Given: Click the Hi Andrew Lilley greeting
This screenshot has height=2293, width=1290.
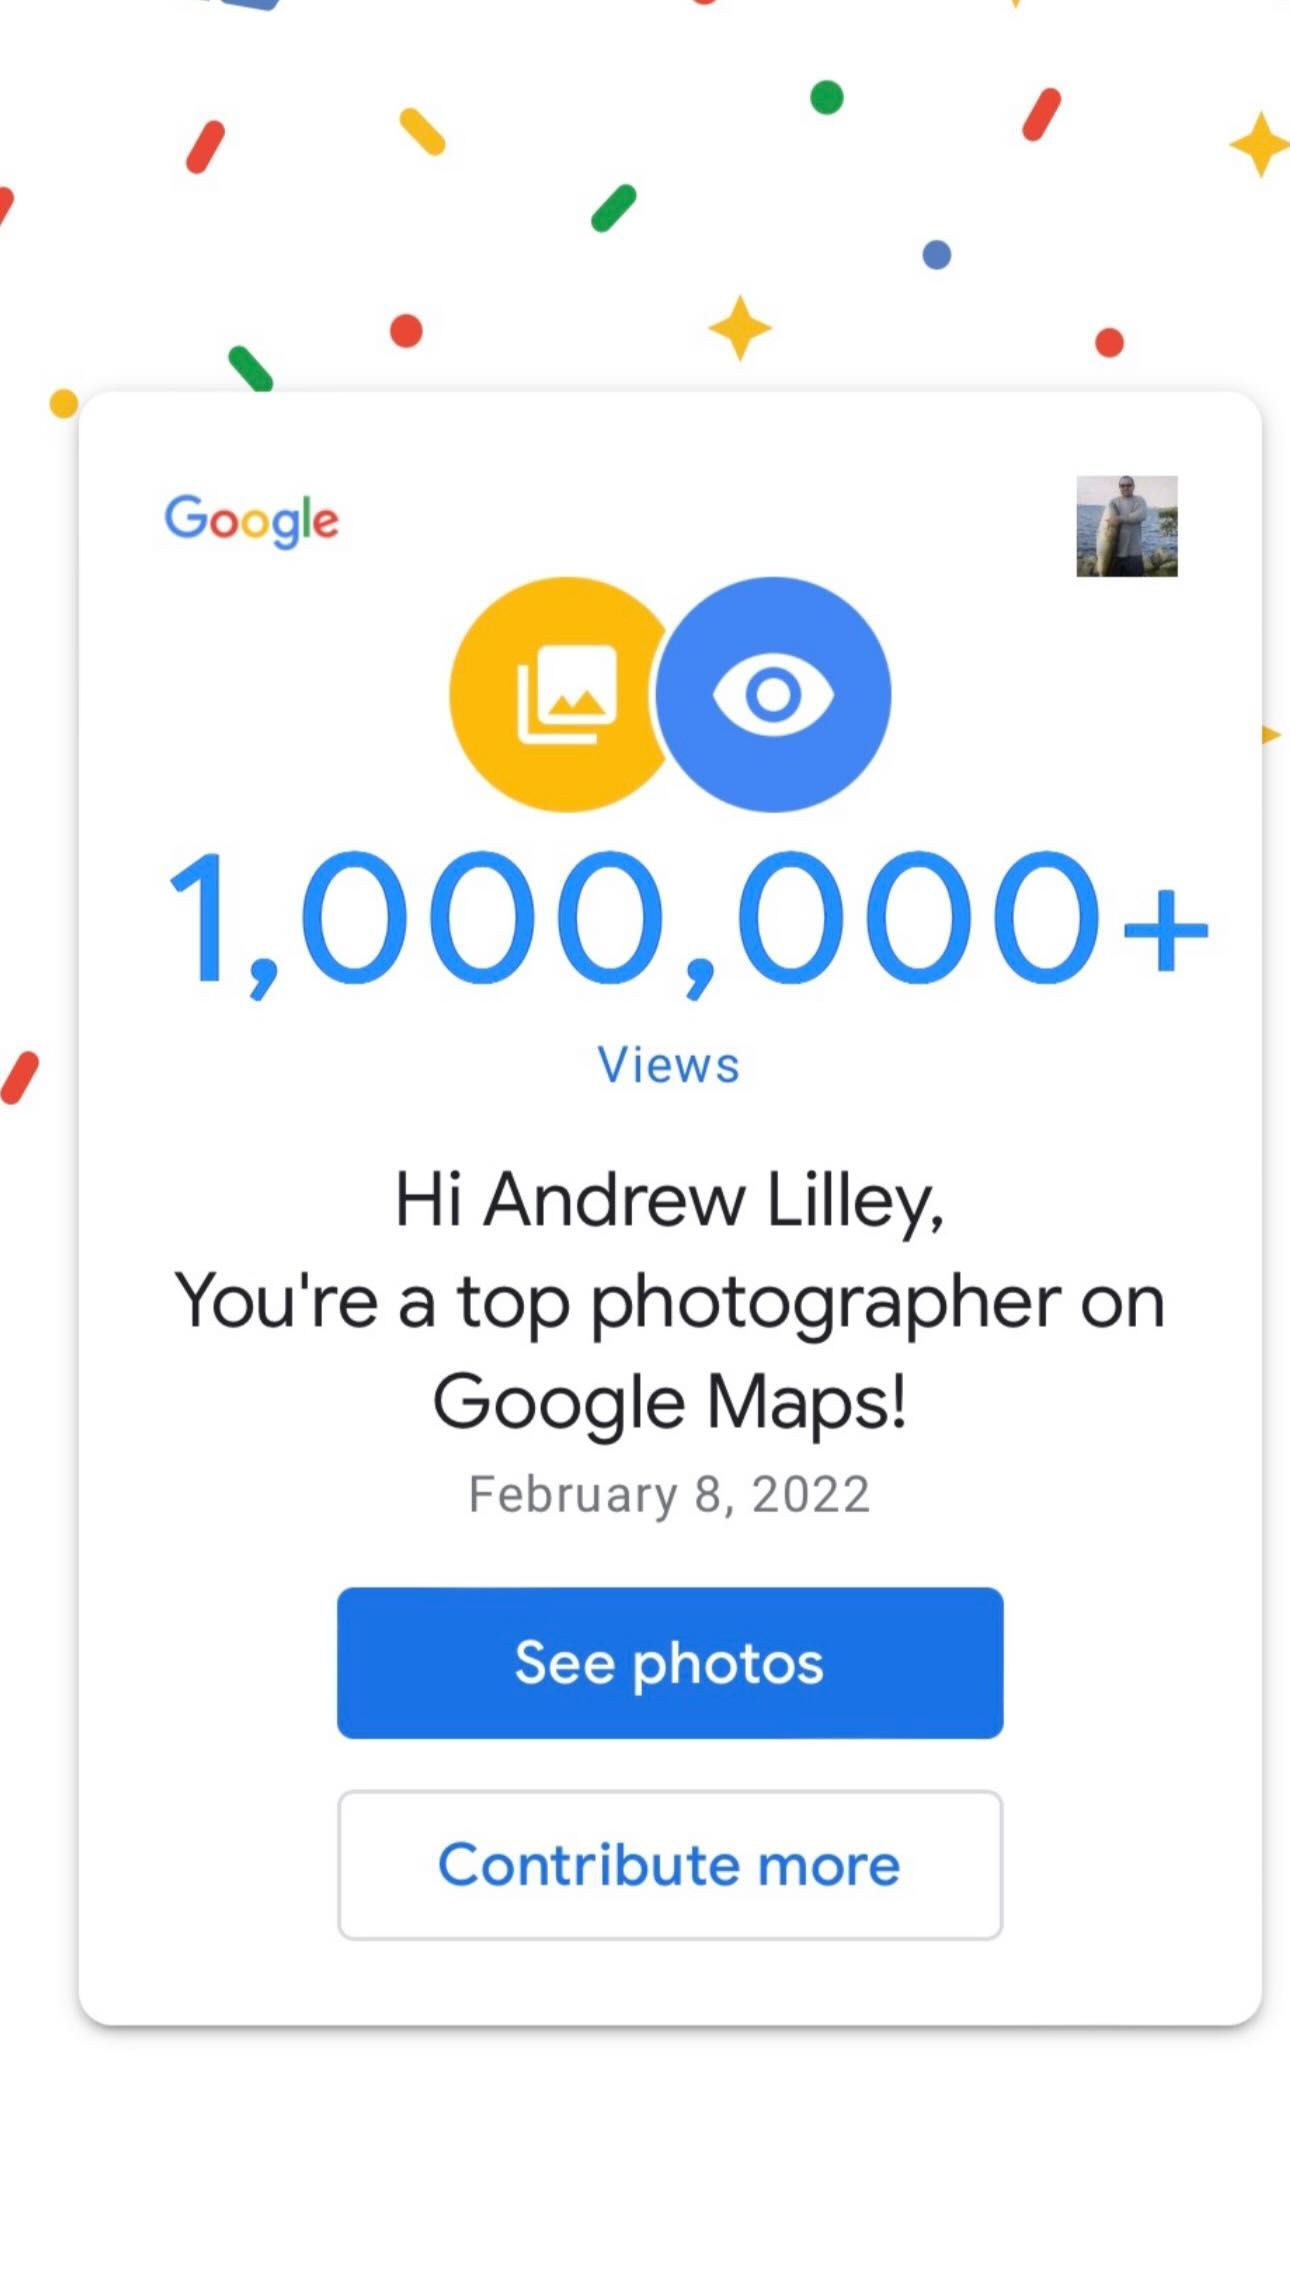Looking at the screenshot, I should click(669, 1200).
